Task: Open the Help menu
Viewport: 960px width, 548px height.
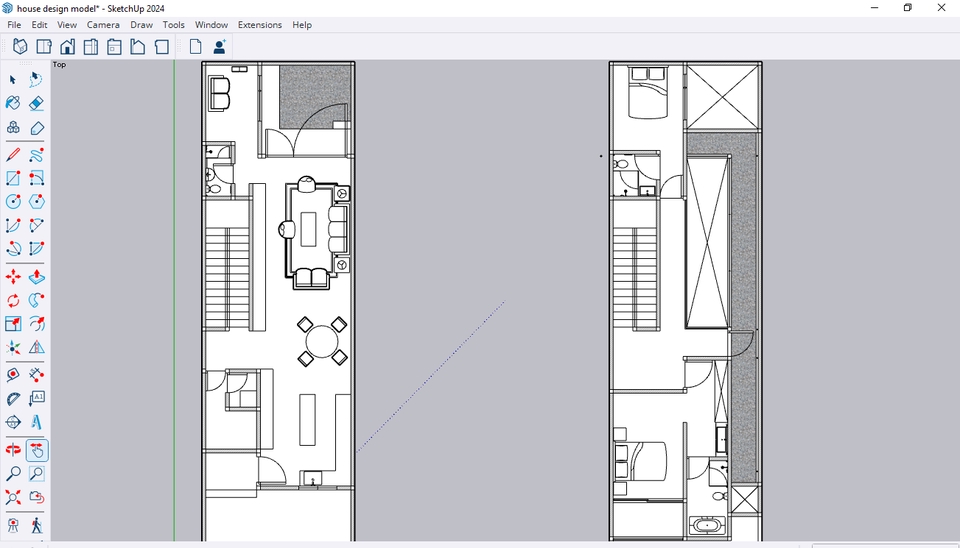Action: (x=302, y=24)
